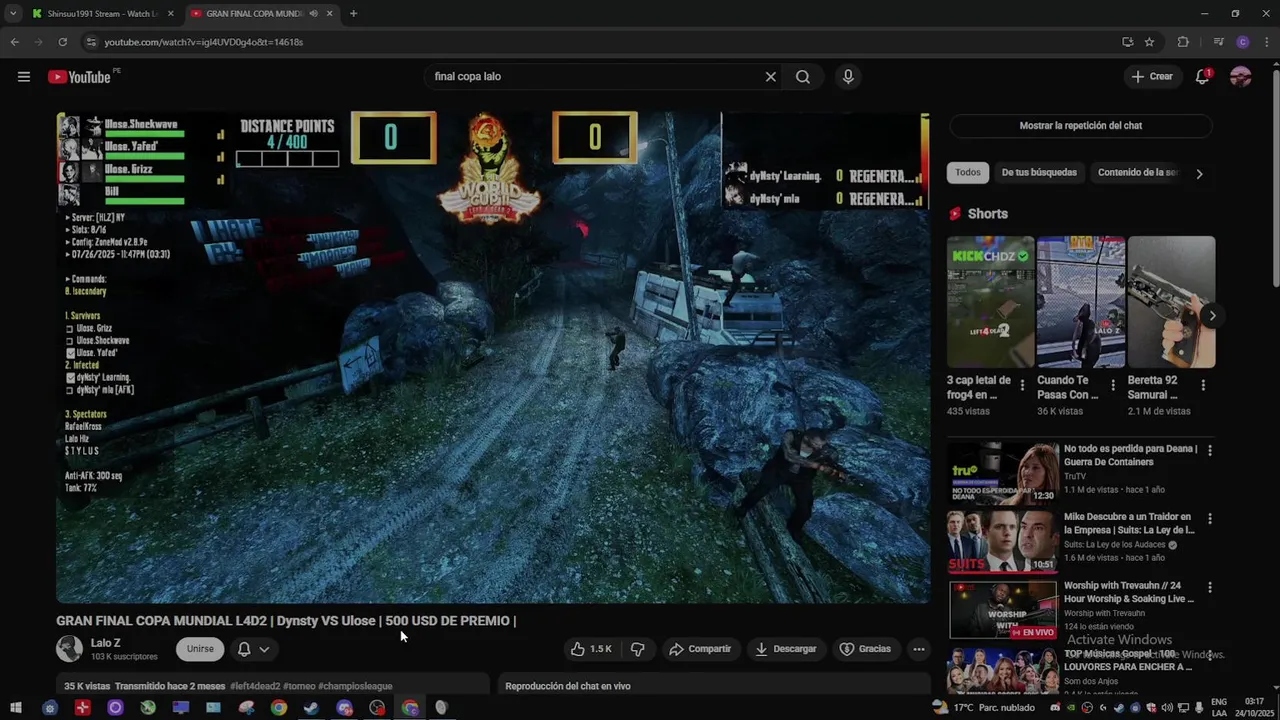The width and height of the screenshot is (1280, 720).
Task: Install app icon in address bar
Action: (1127, 42)
